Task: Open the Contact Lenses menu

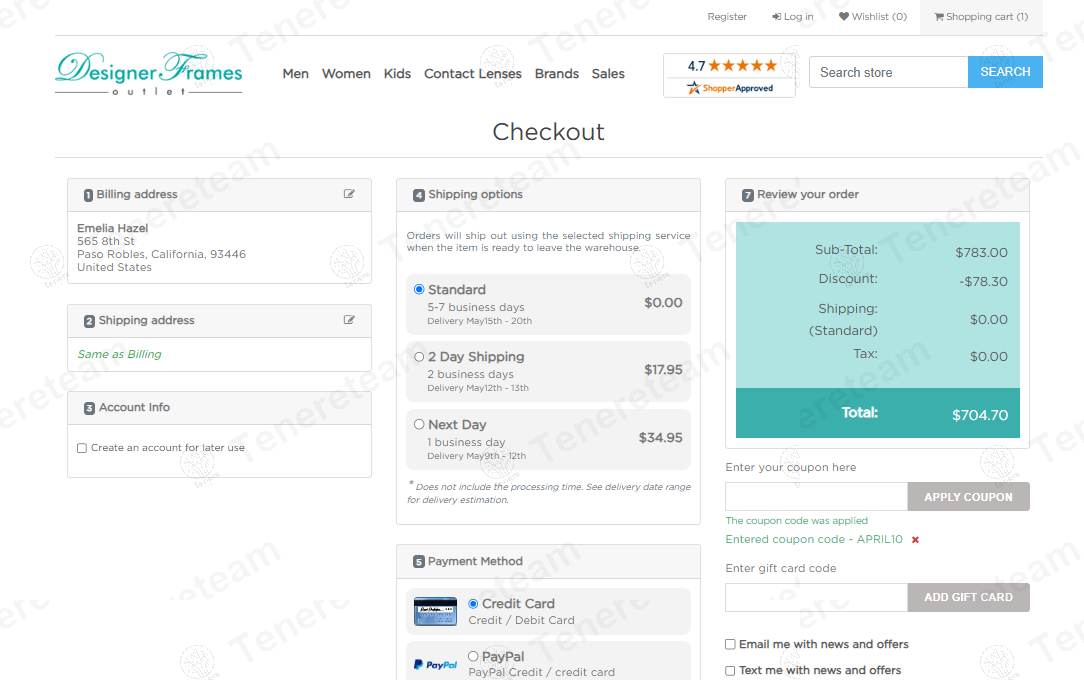Action: tap(472, 74)
